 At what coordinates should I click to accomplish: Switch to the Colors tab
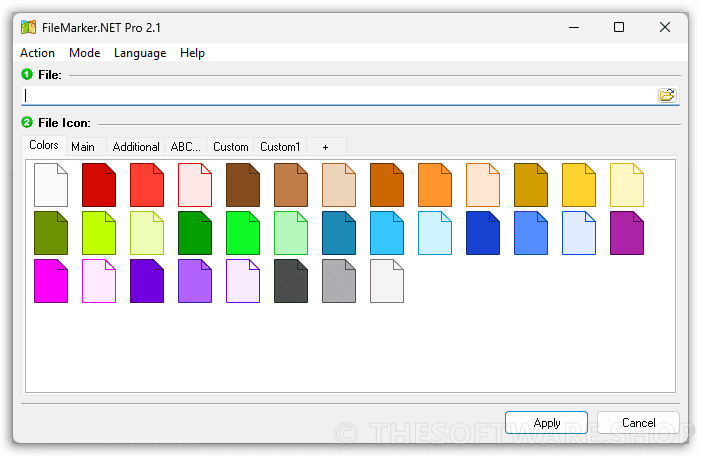click(44, 145)
